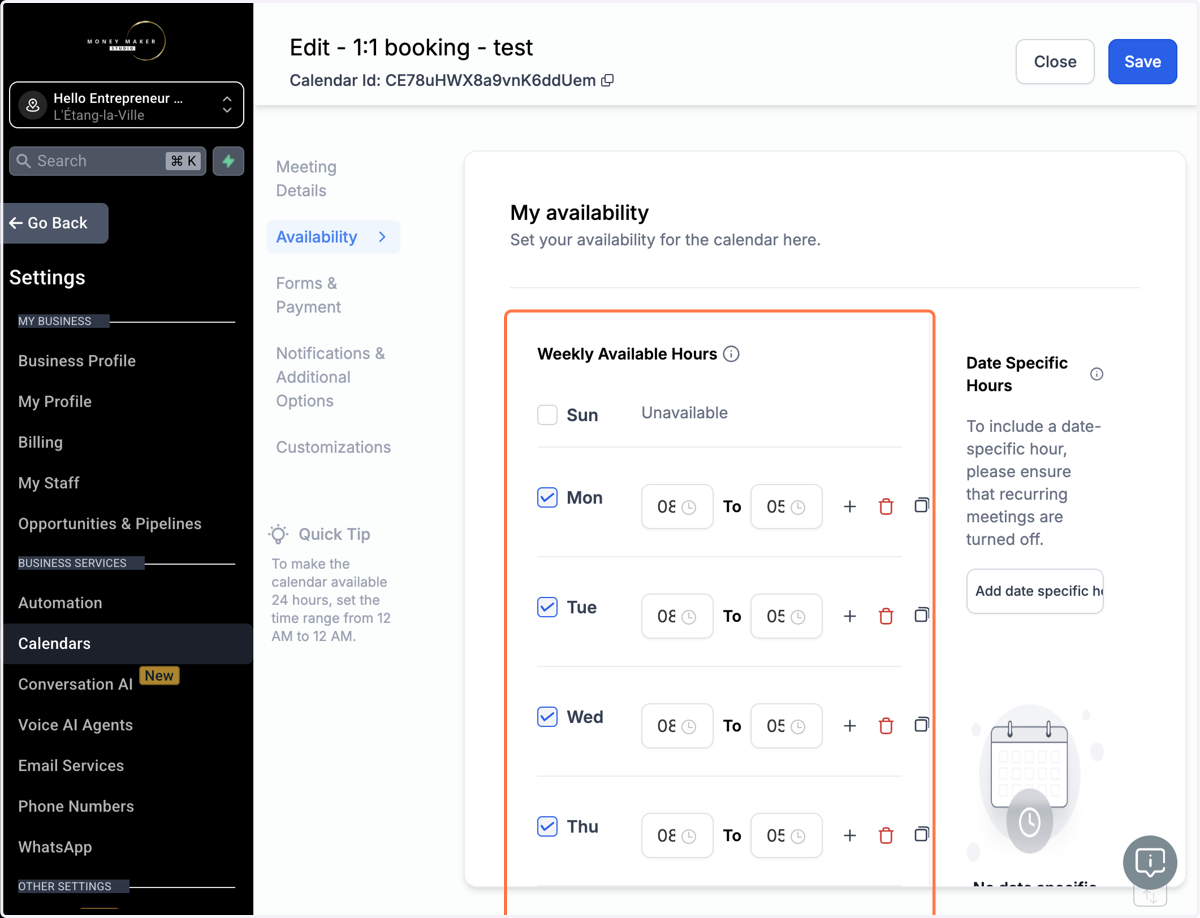
Task: Uncheck the Mon availability checkbox
Action: coord(547,498)
